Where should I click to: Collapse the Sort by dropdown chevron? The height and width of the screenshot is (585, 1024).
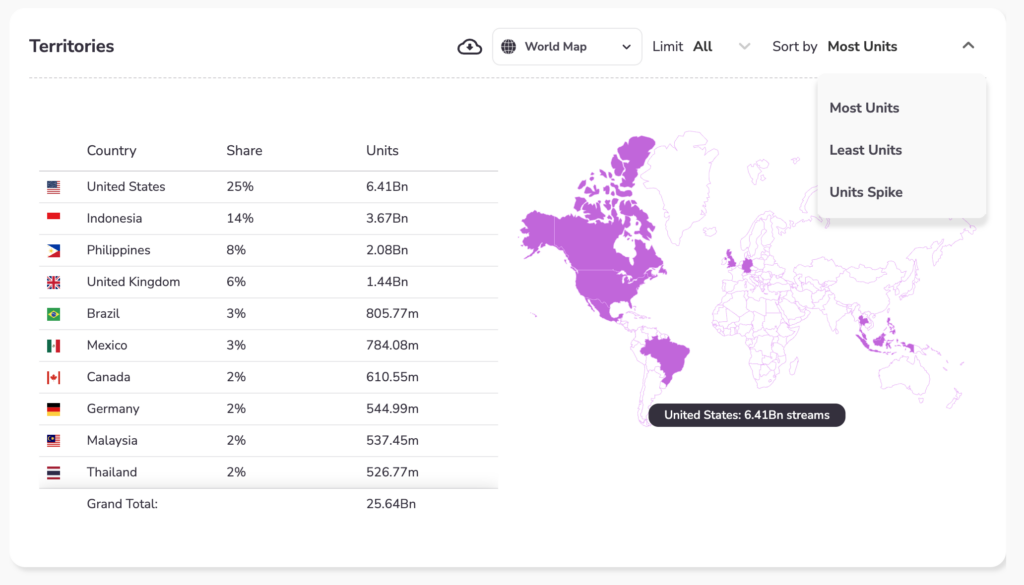click(x=967, y=46)
